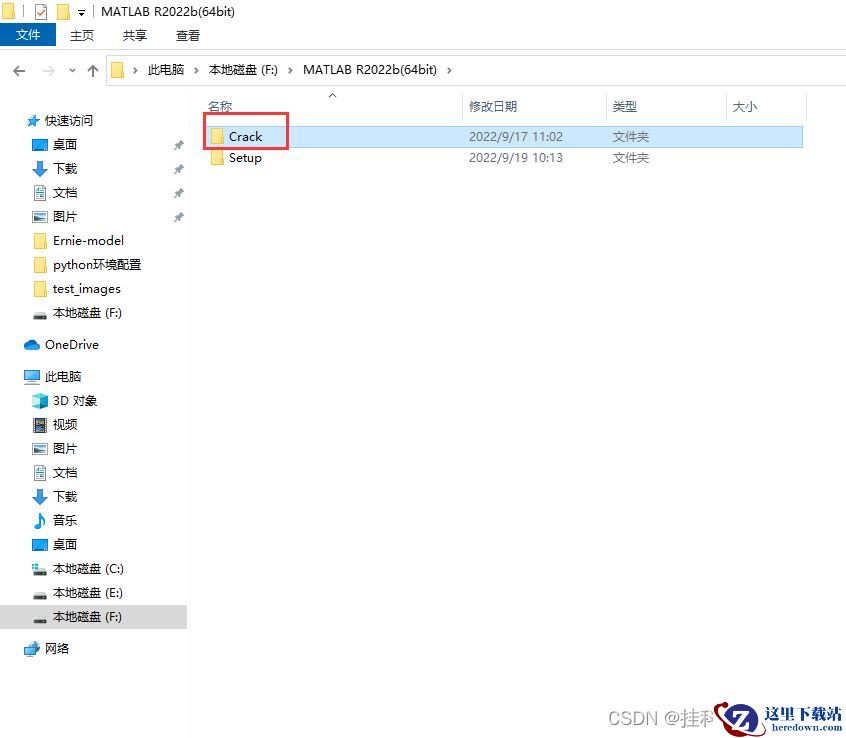The image size is (846, 738).
Task: Select 快速访问 in navigation pane
Action: pos(69,120)
